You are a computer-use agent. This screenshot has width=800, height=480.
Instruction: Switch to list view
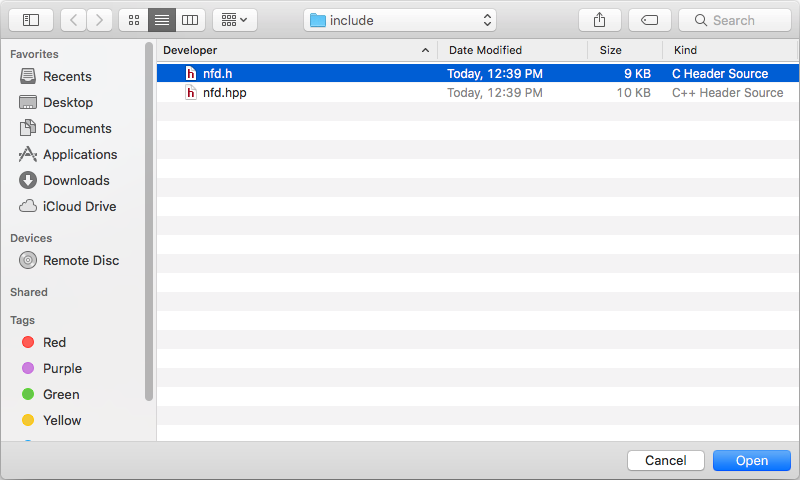(x=161, y=20)
